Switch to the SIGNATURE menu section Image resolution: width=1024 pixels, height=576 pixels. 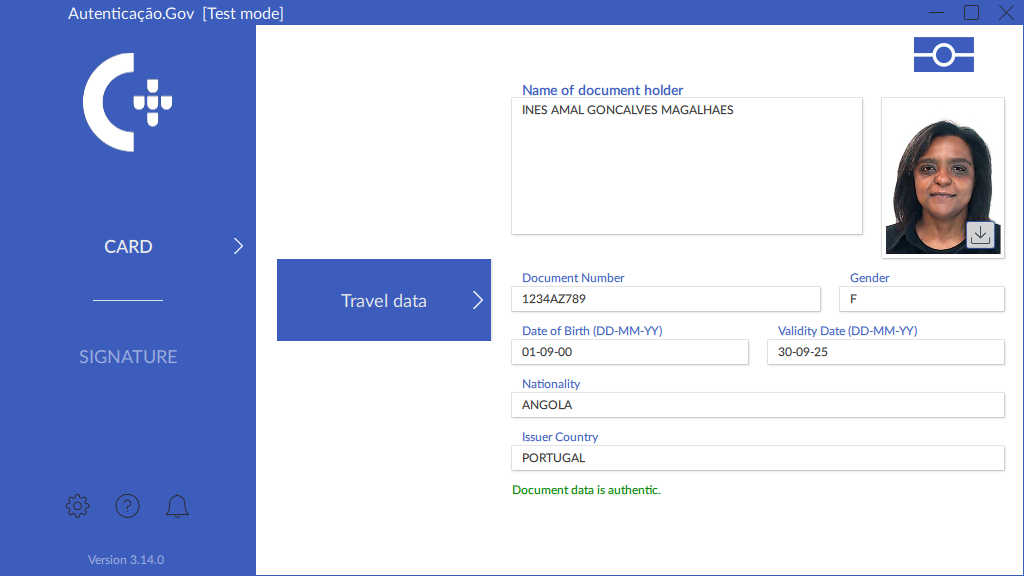click(x=128, y=357)
